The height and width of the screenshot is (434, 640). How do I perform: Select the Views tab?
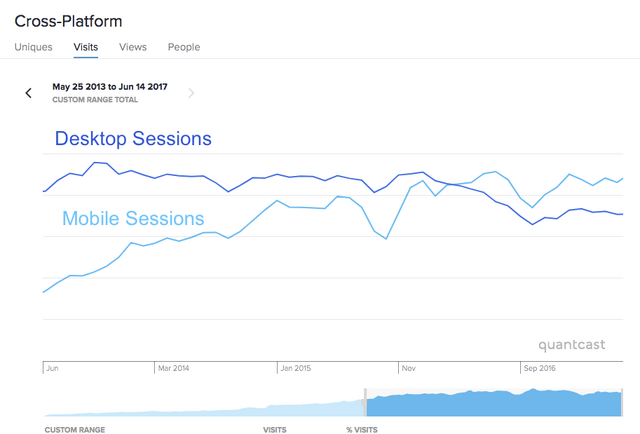coord(133,47)
